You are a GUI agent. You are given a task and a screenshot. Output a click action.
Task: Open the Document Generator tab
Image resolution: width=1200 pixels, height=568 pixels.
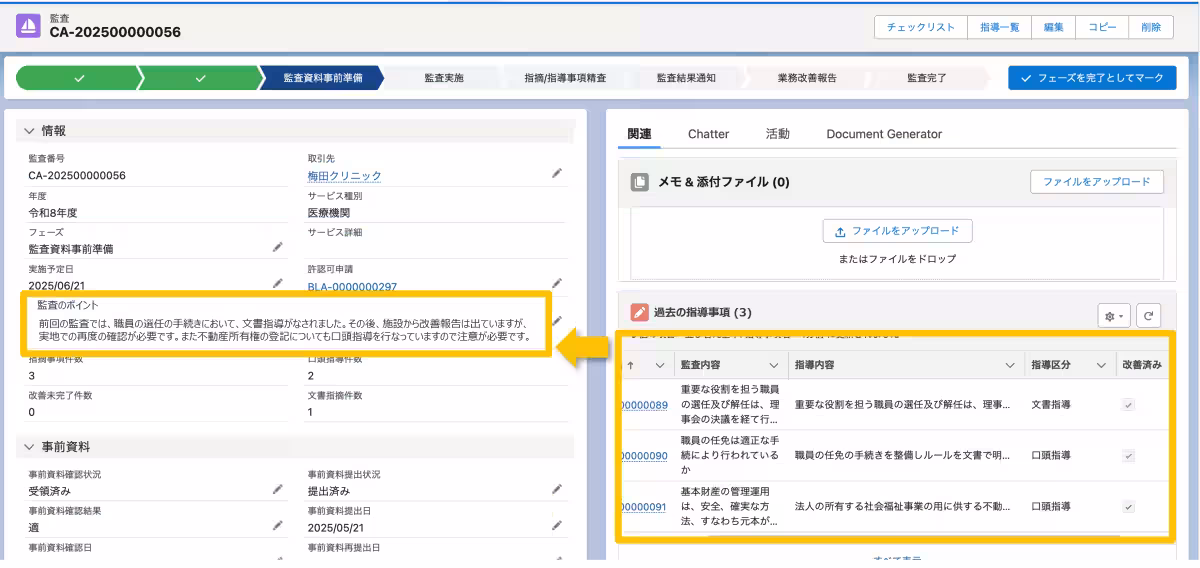[883, 134]
